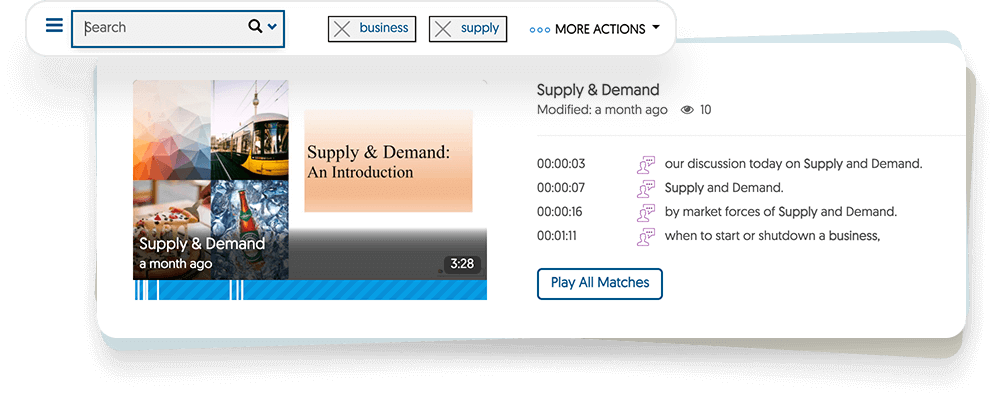The width and height of the screenshot is (994, 394).
Task: Open the Supply & Demand title link
Action: pos(598,90)
